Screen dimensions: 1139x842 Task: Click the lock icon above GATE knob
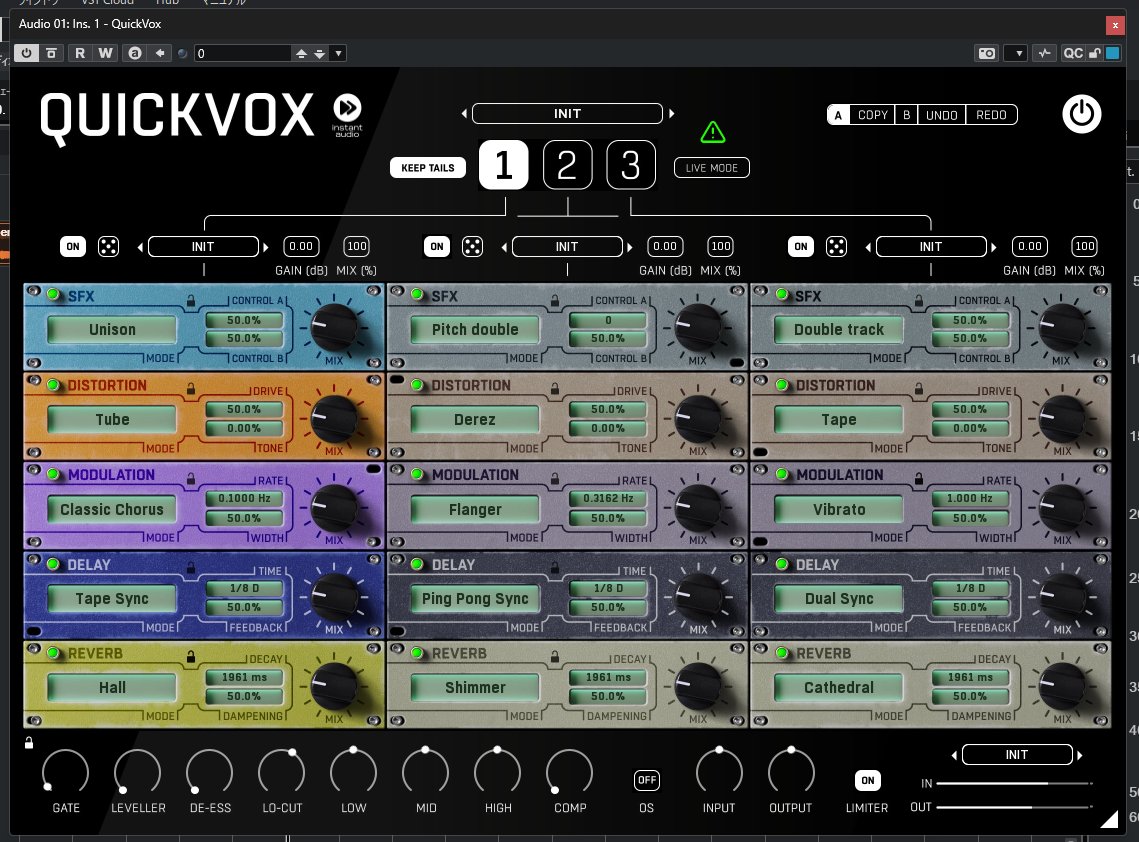pos(29,742)
